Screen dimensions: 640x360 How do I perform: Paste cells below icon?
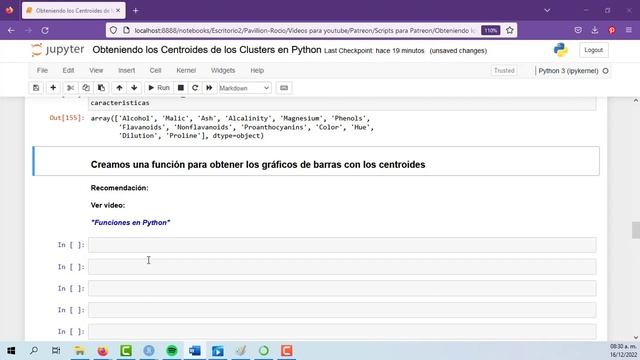[x=101, y=88]
